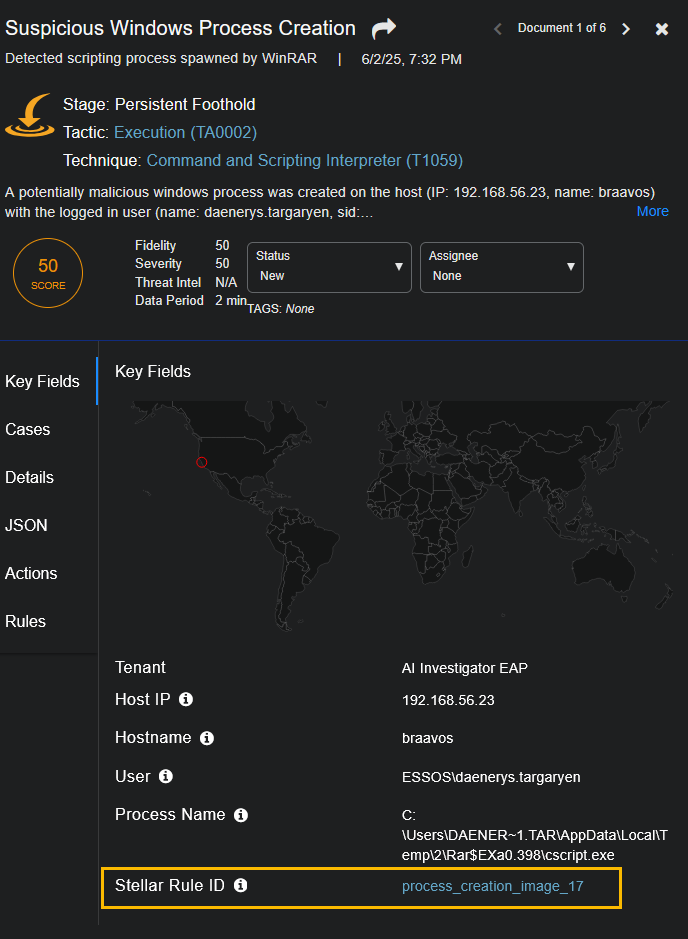Click the info icon next to Hostname
This screenshot has height=939, width=688.
(x=207, y=738)
